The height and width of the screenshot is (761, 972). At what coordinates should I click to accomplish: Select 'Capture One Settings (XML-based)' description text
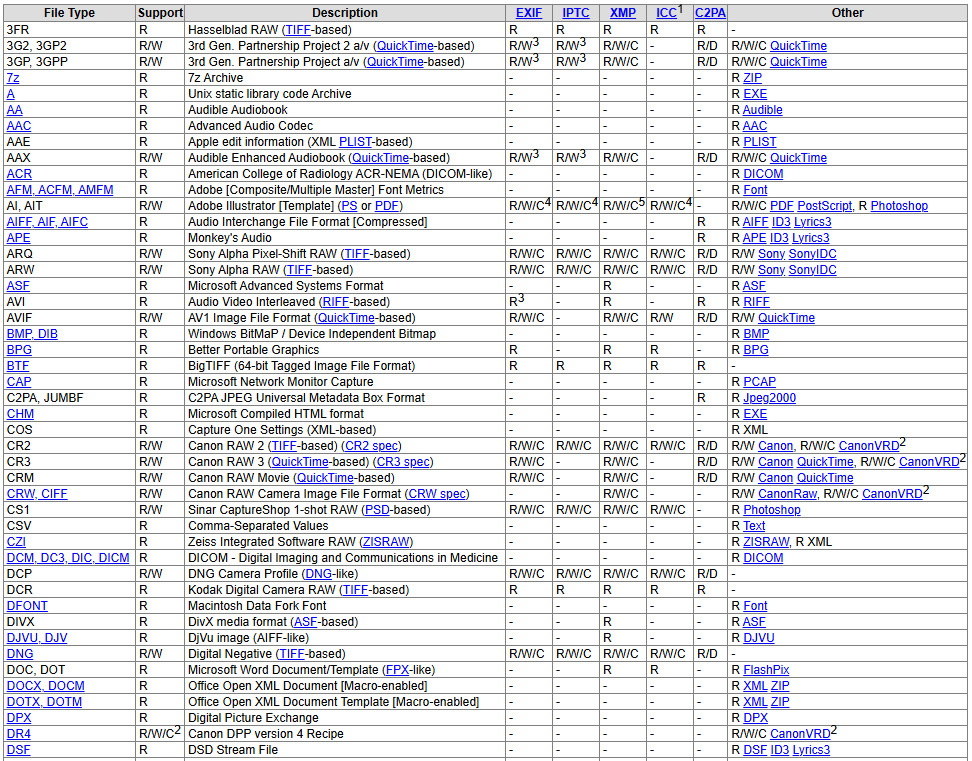tap(282, 430)
